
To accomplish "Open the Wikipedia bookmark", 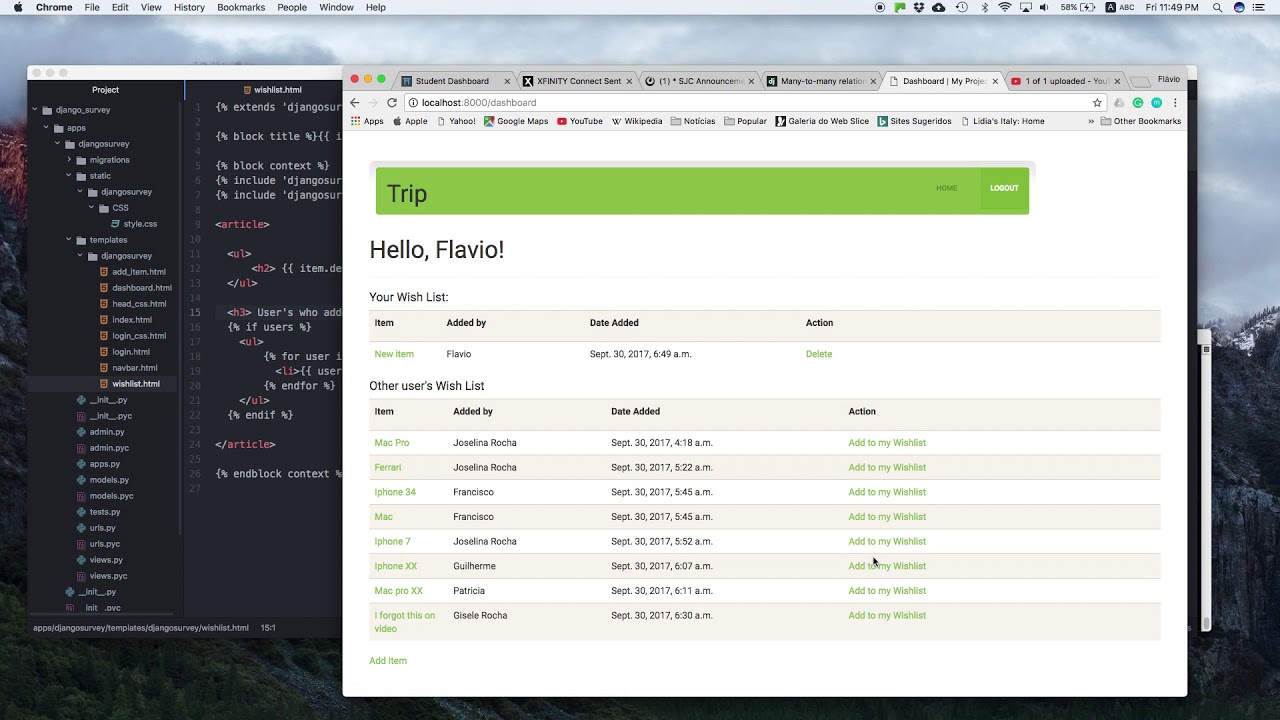I will tap(637, 121).
